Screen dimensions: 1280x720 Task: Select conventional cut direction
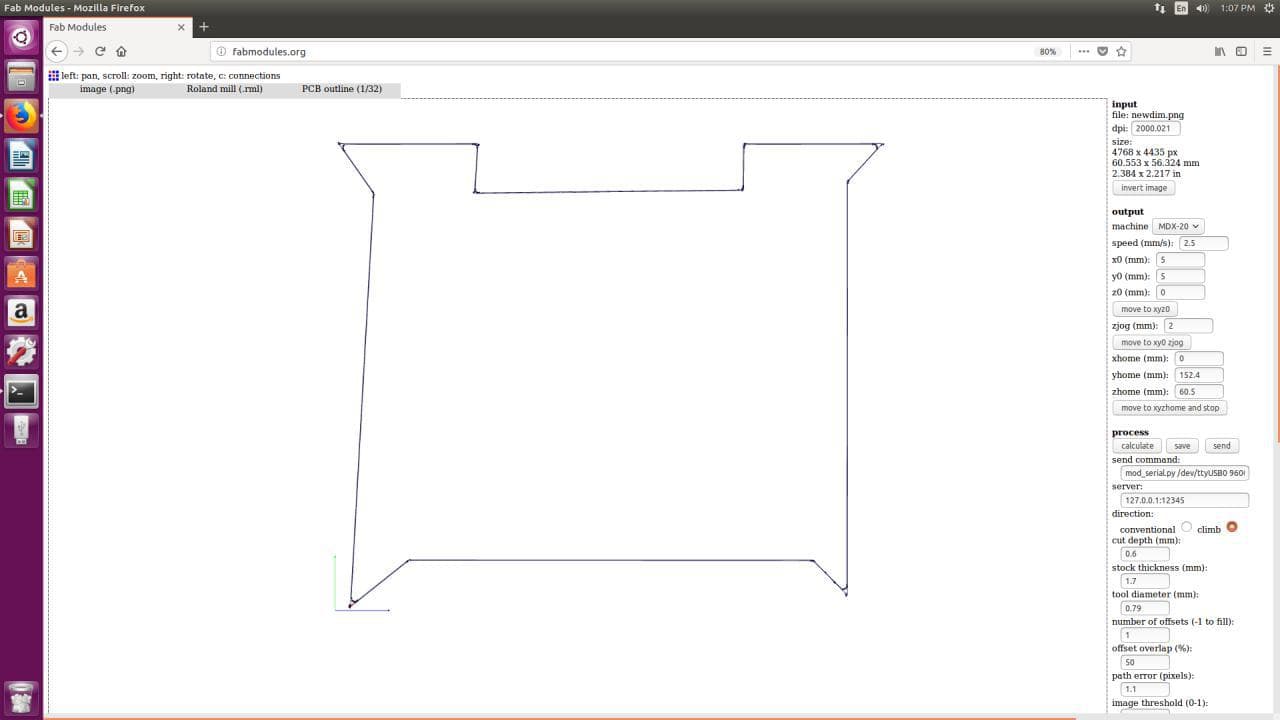[1187, 527]
